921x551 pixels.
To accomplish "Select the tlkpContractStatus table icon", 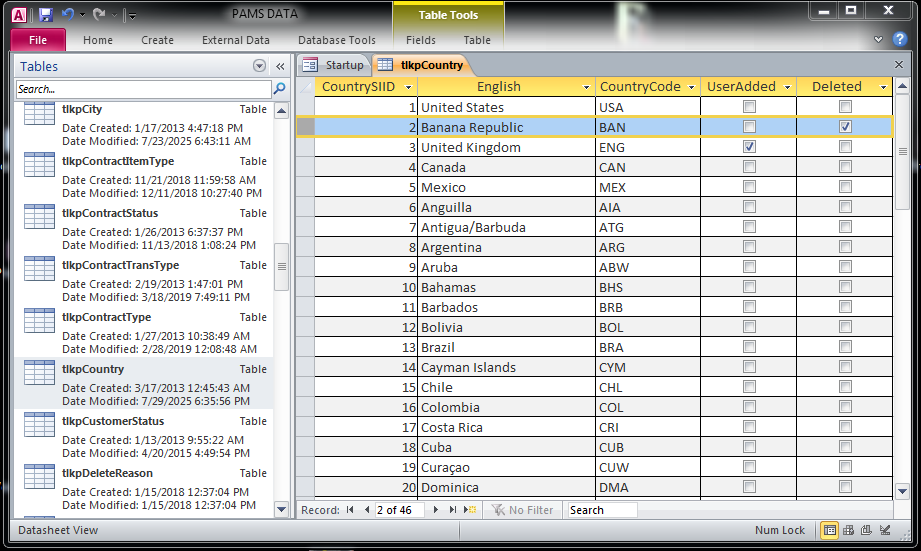I will [x=39, y=217].
